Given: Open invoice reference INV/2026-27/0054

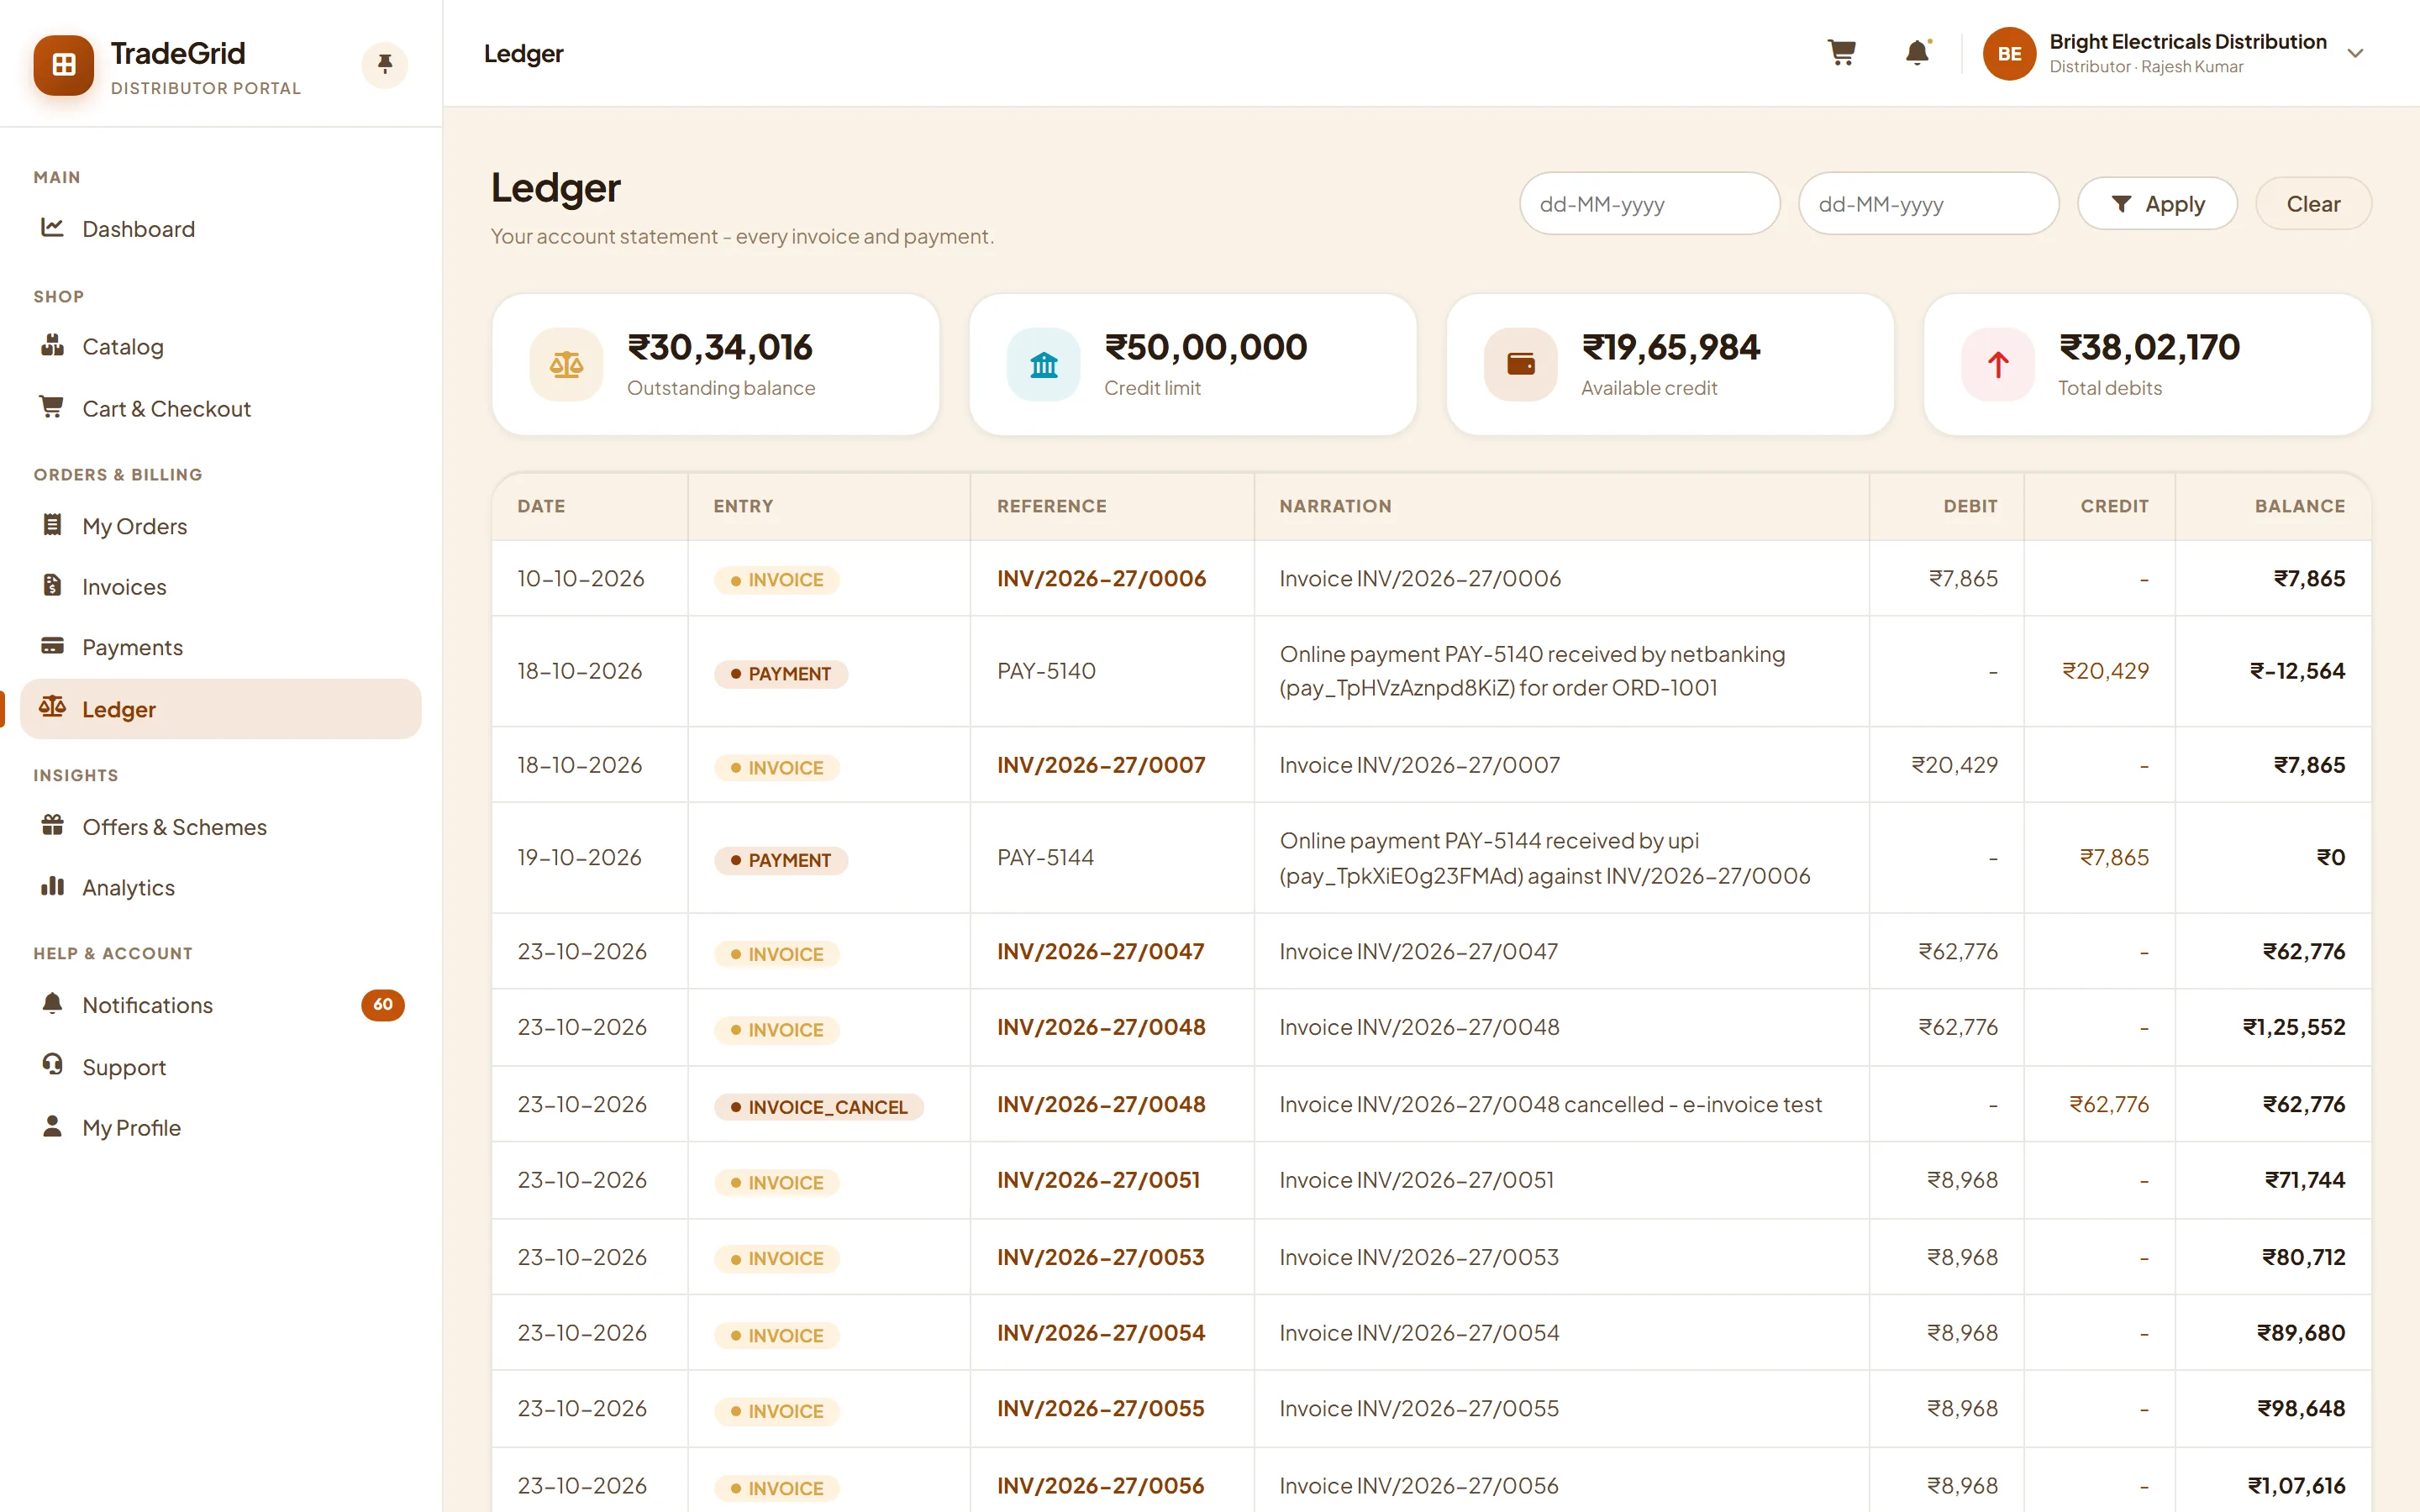Looking at the screenshot, I should tap(1101, 1333).
